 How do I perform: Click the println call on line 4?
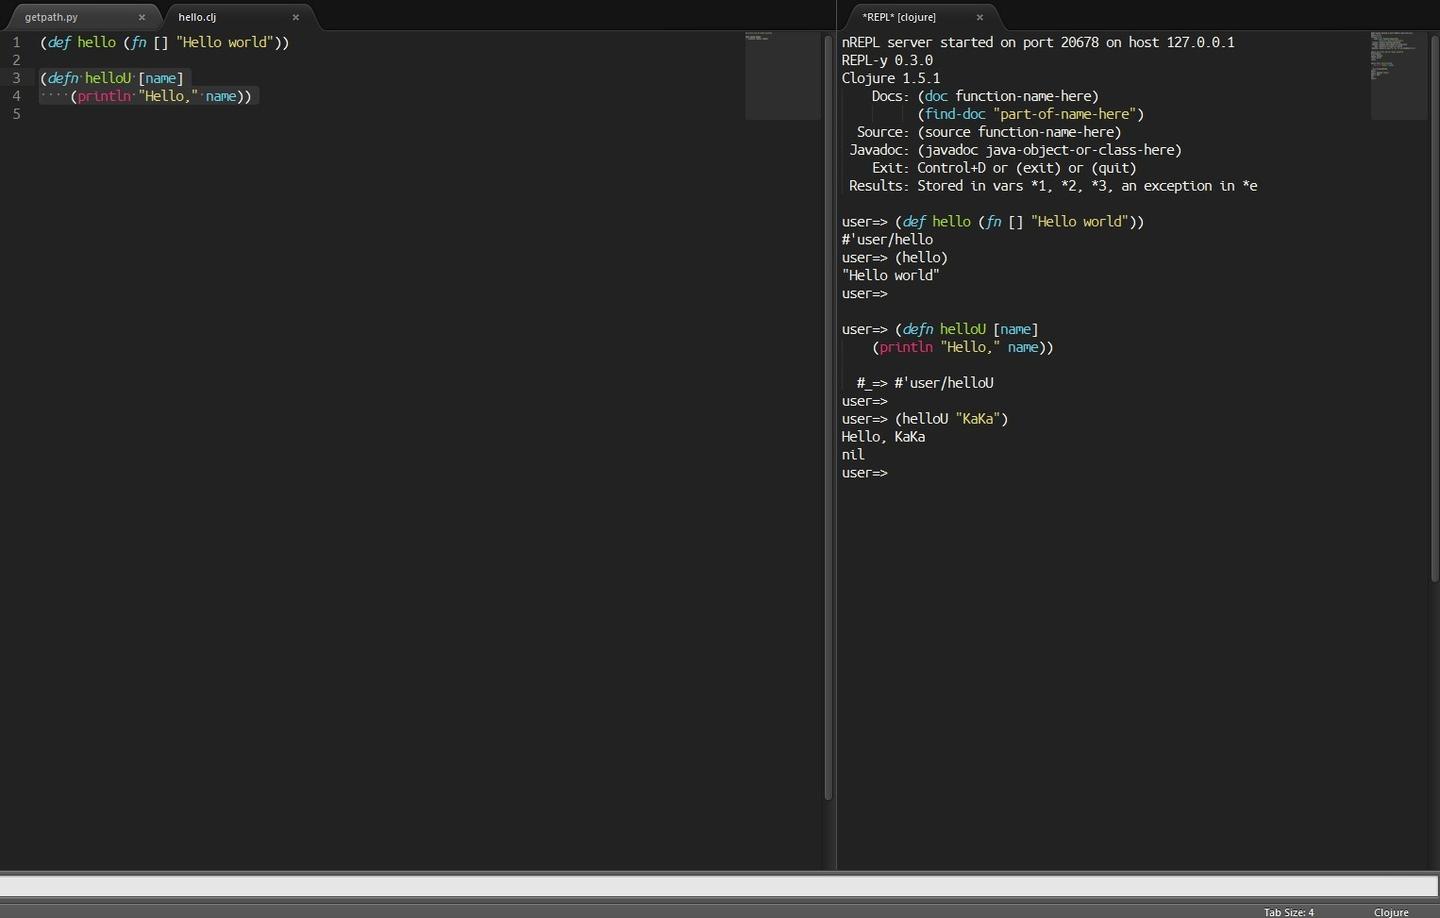coord(103,96)
